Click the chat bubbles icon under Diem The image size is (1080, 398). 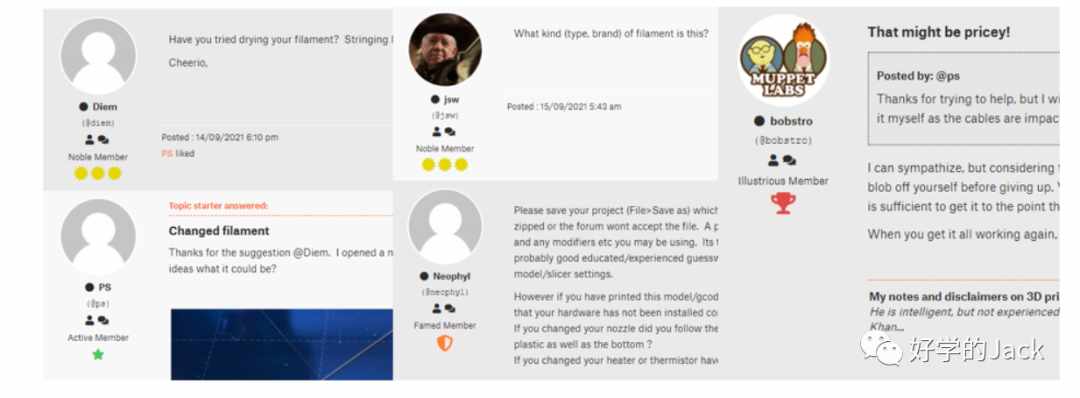(x=103, y=140)
